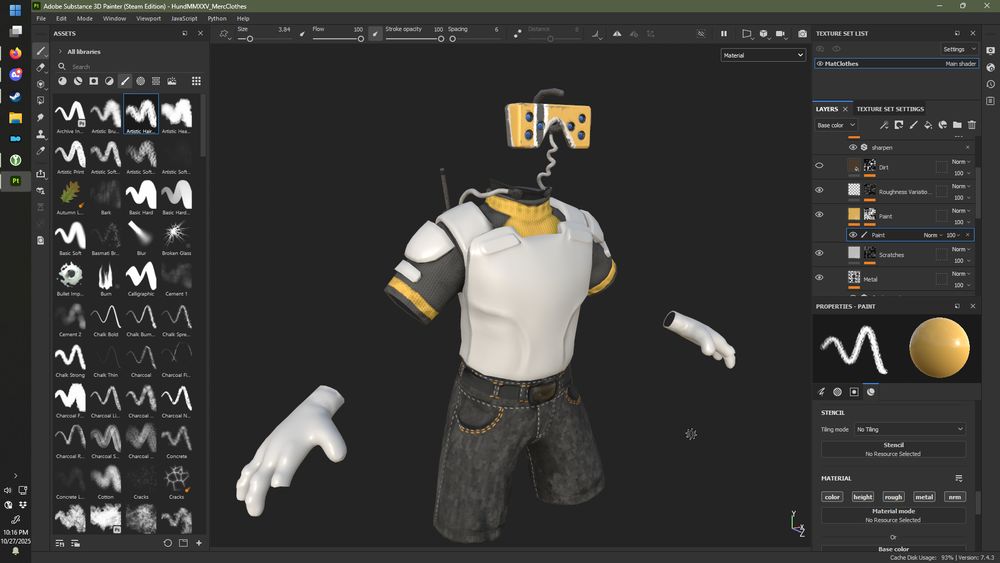Toggle visibility of Metal layer
The height and width of the screenshot is (563, 1000).
pos(820,277)
